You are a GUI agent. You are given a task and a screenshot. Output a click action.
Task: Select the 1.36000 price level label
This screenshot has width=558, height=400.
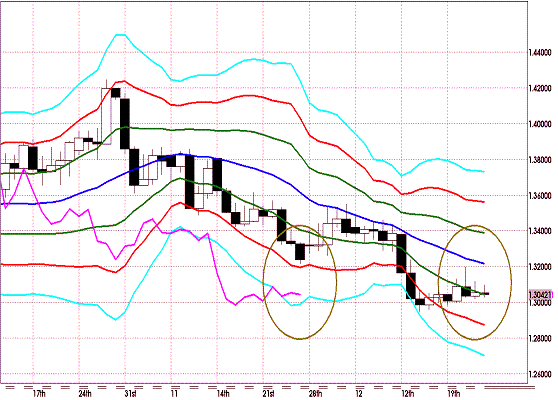point(540,196)
